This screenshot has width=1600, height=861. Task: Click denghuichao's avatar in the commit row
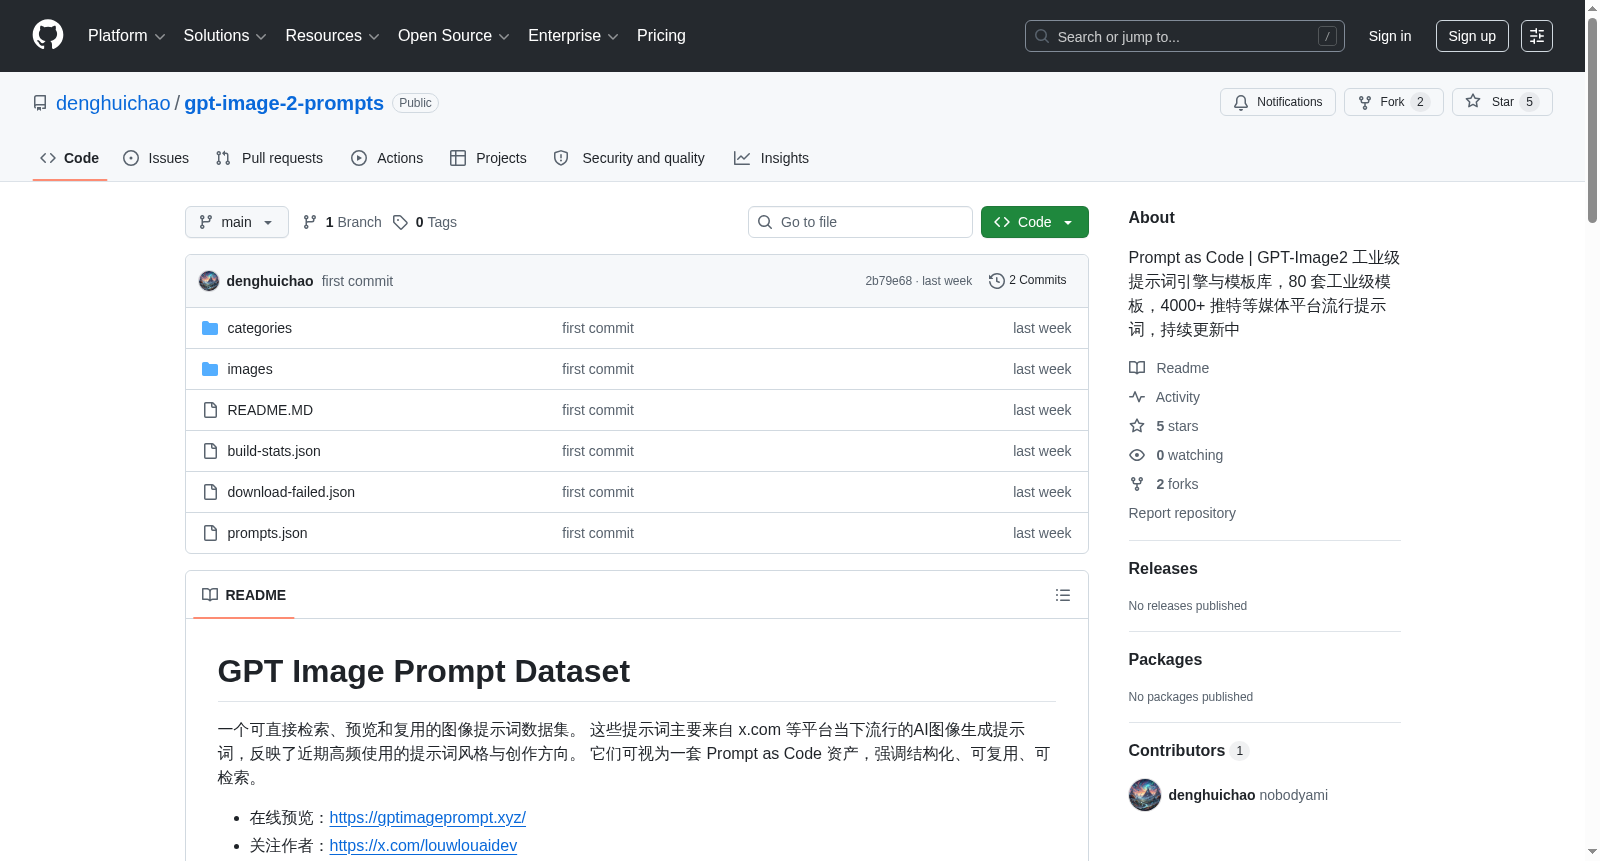tap(209, 281)
